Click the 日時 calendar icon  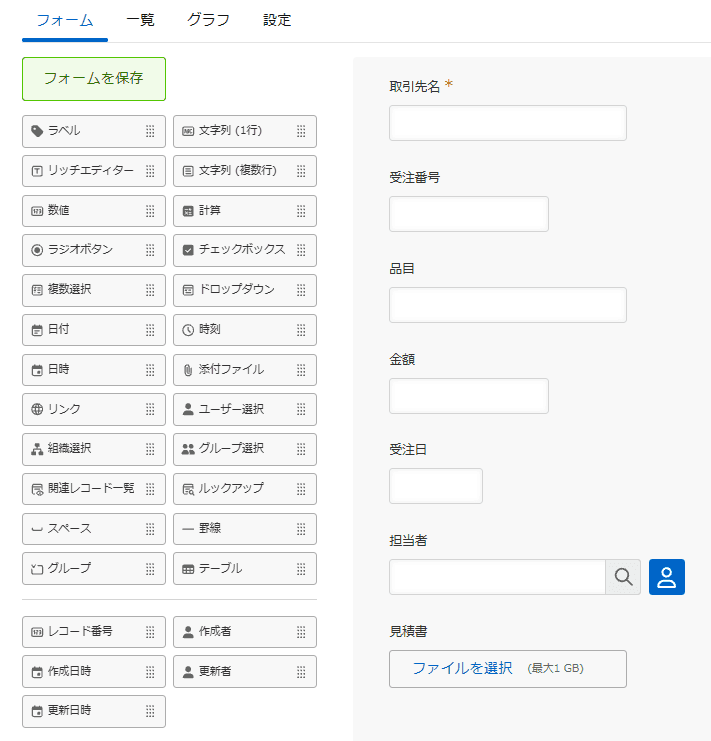pyautogui.click(x=37, y=370)
